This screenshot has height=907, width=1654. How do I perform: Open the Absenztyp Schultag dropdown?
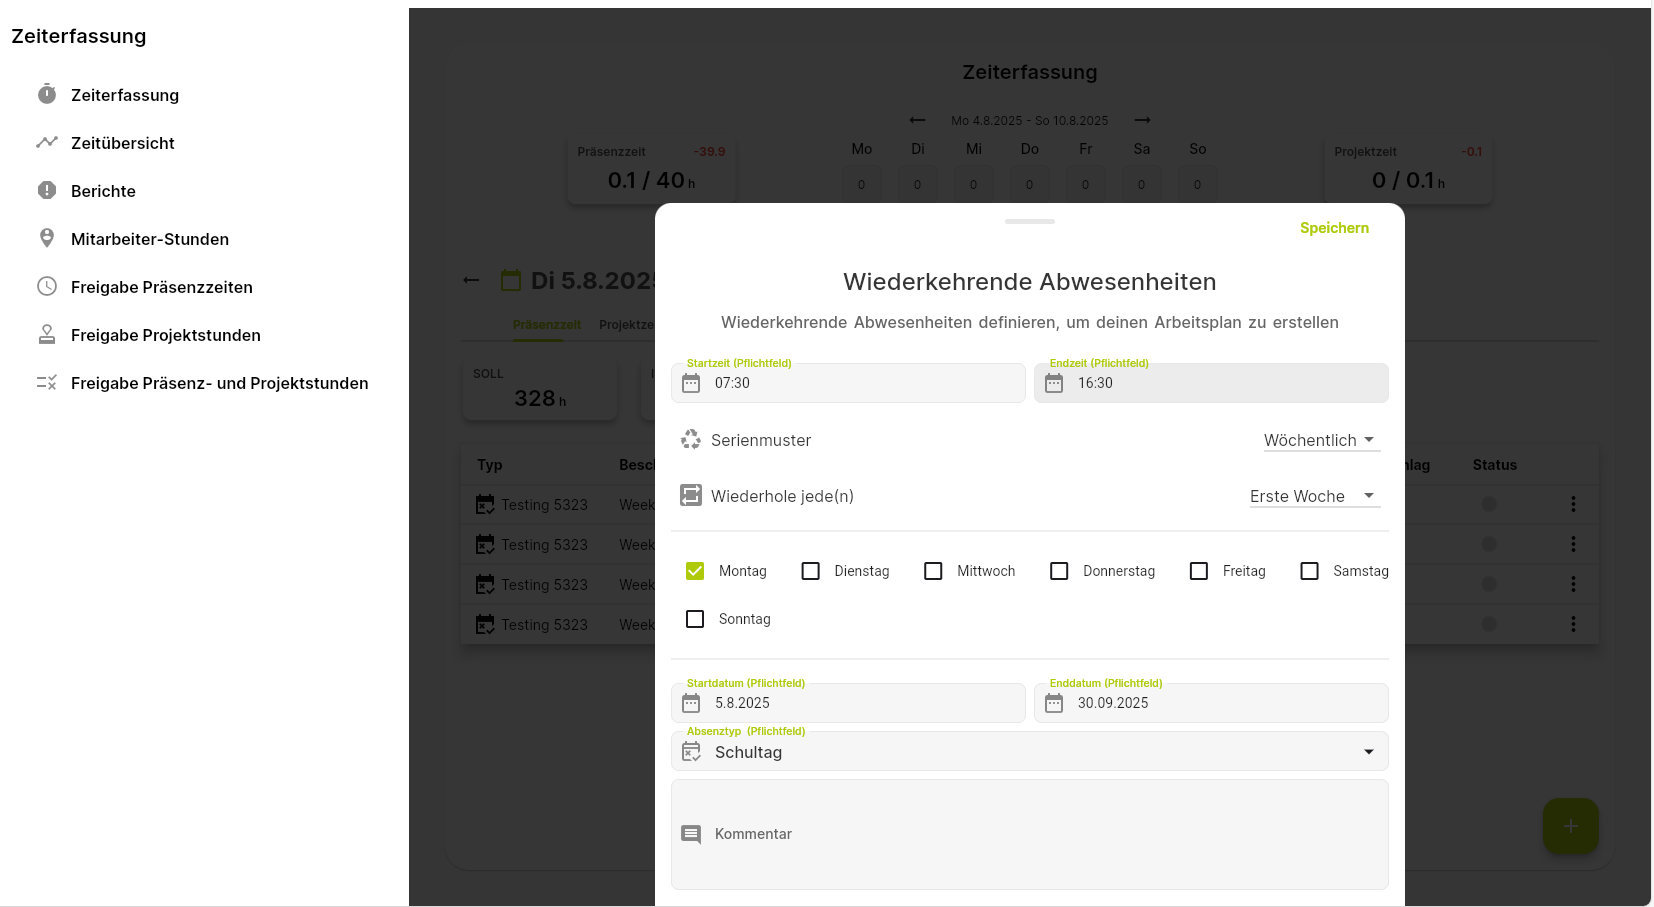click(x=1030, y=751)
